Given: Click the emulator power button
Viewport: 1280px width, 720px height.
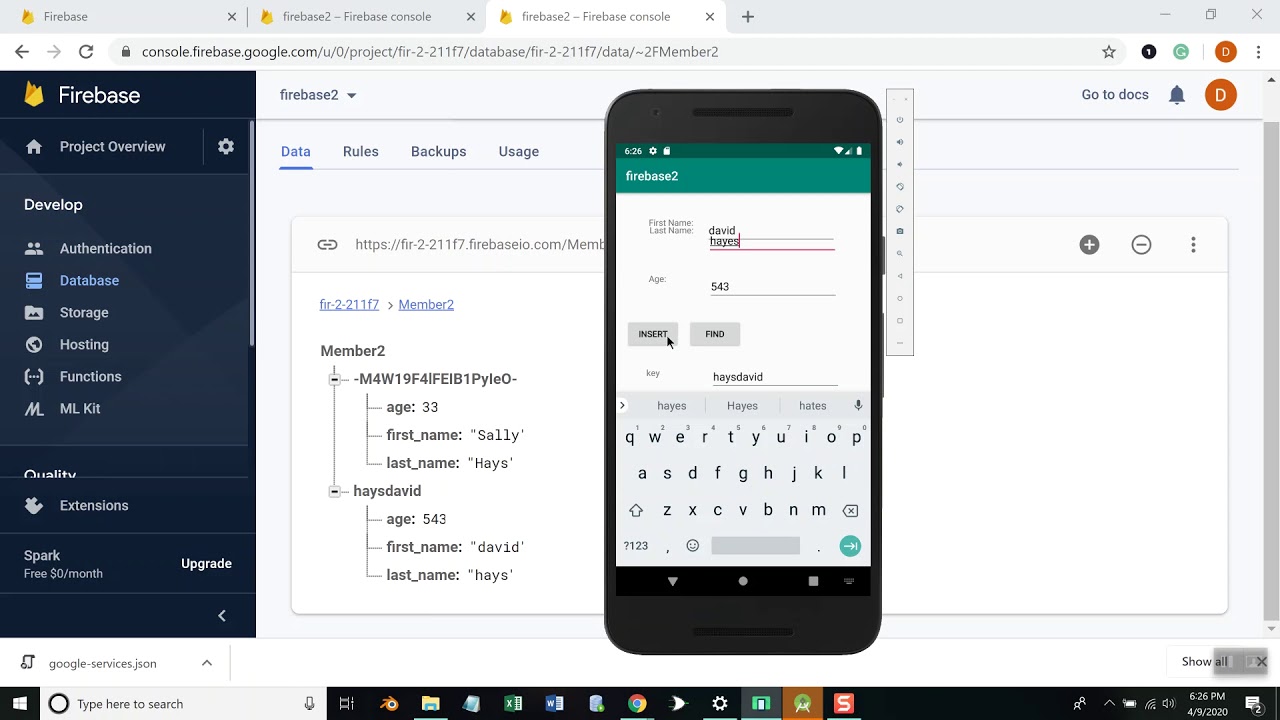Looking at the screenshot, I should point(900,120).
